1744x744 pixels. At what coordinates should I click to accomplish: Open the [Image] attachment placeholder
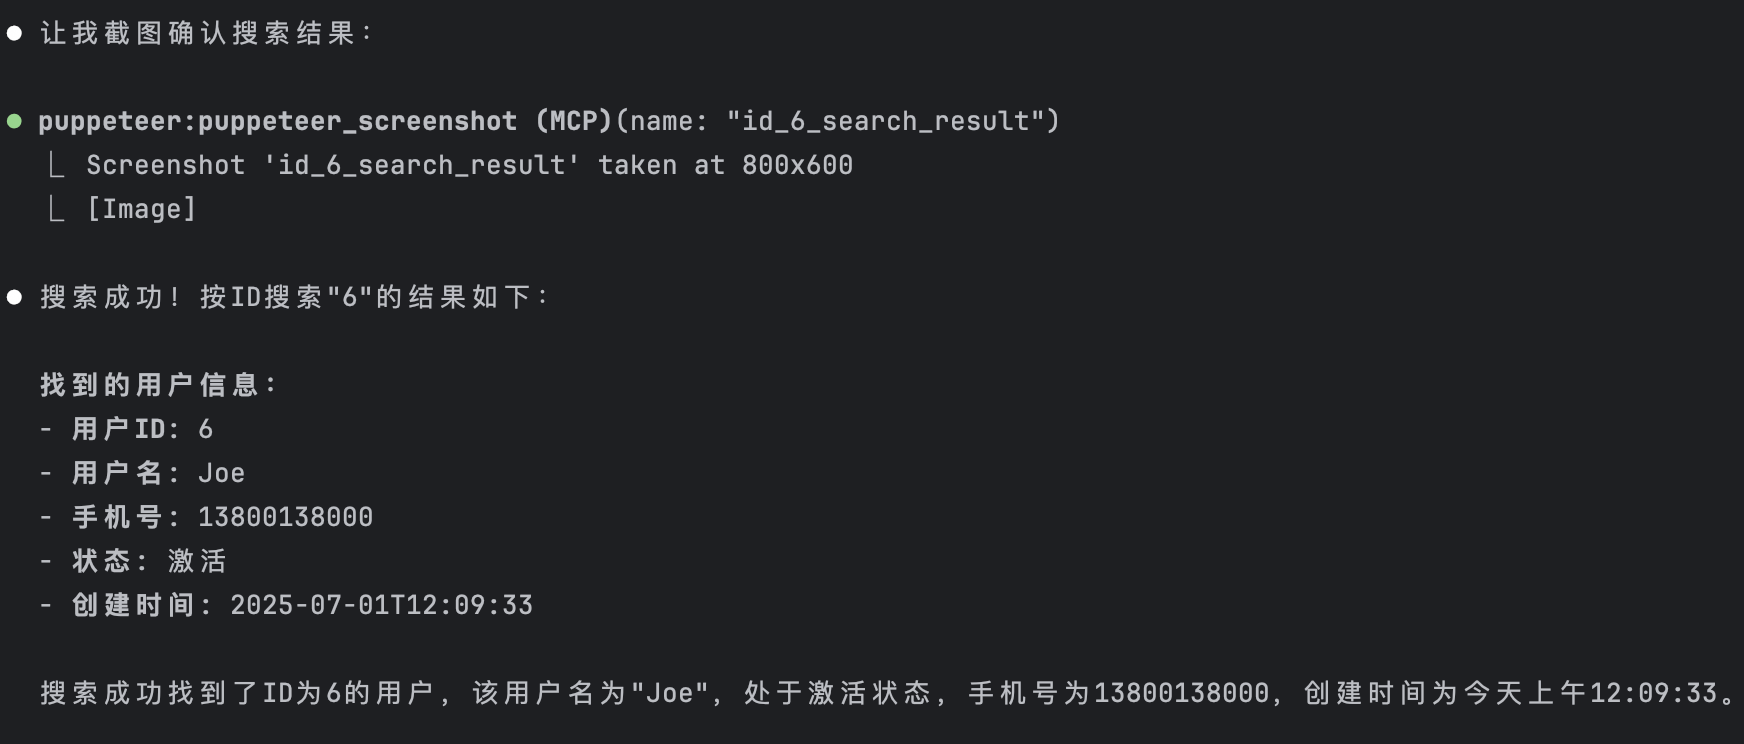[x=141, y=209]
